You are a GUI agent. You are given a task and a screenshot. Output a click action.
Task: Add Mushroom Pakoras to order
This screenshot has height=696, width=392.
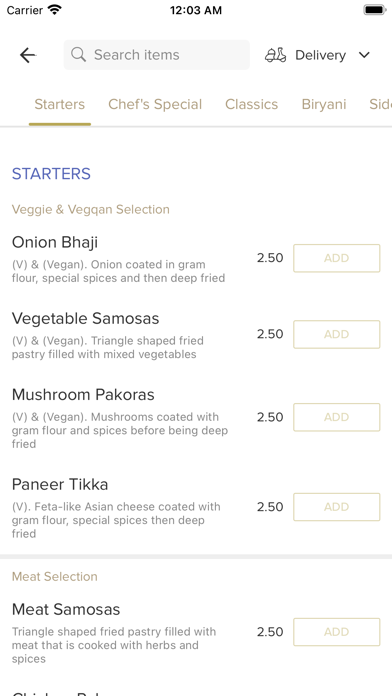tap(337, 417)
